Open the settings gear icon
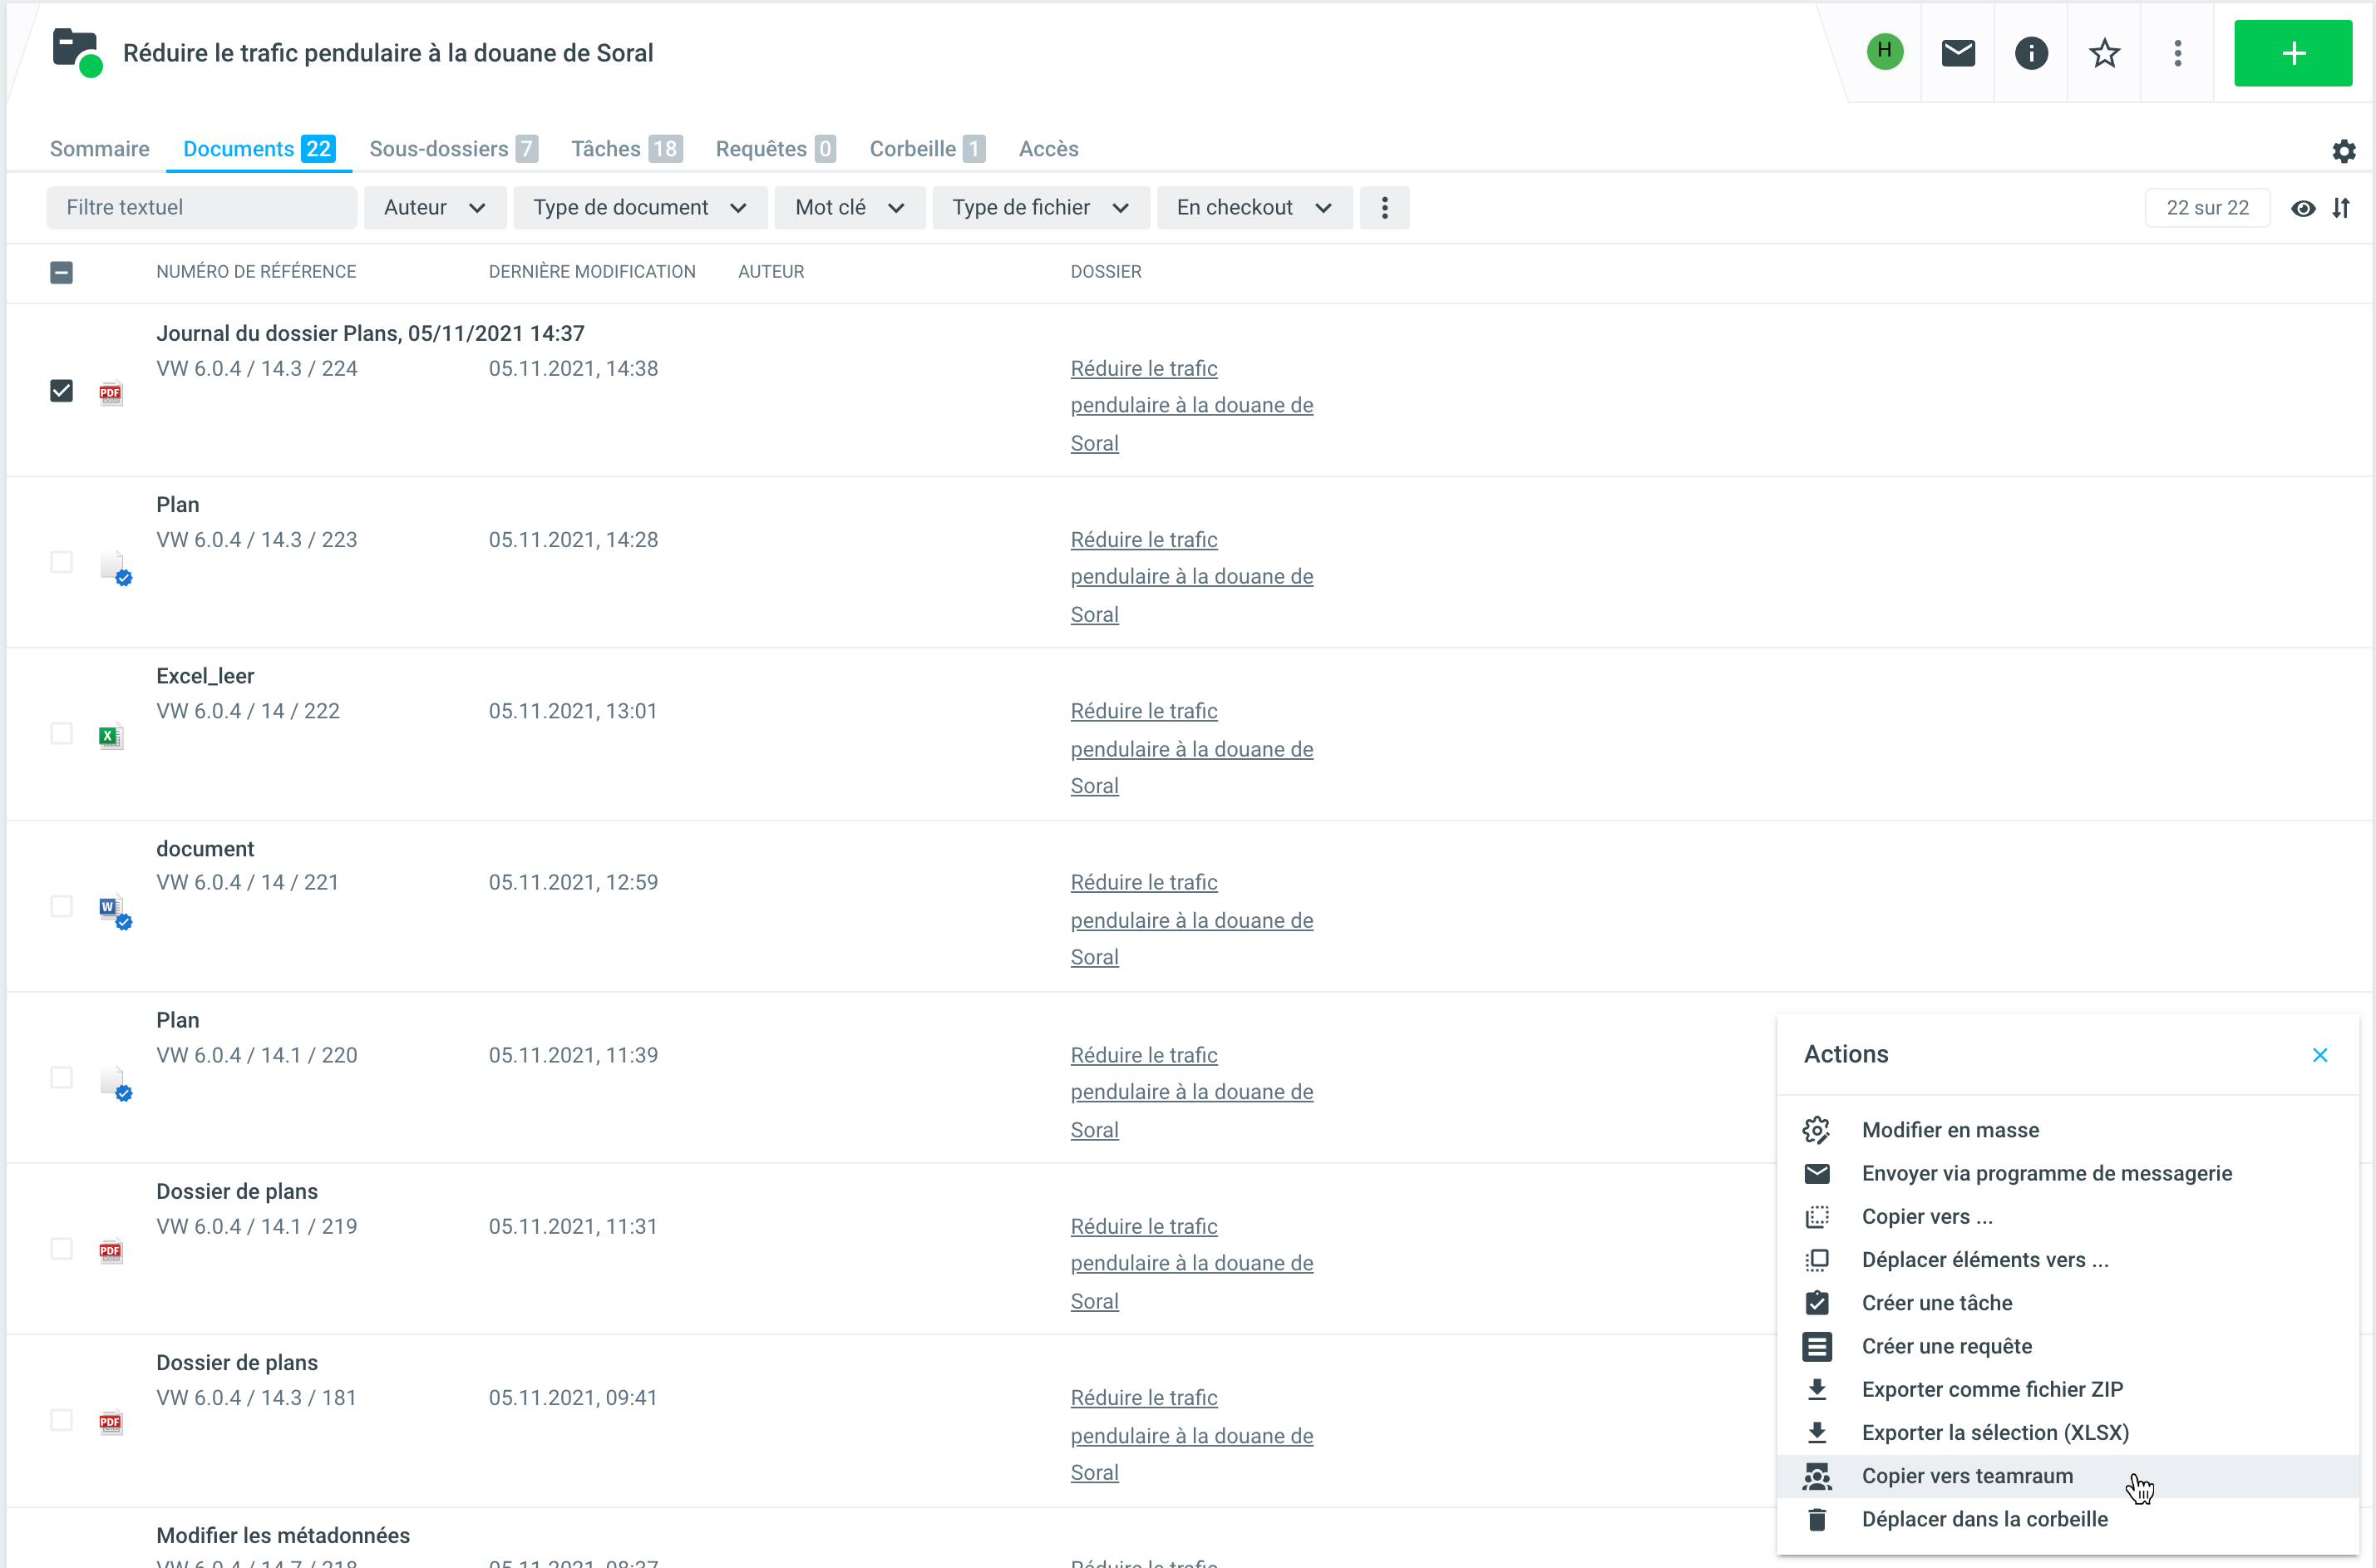The width and height of the screenshot is (2376, 1568). click(x=2343, y=151)
